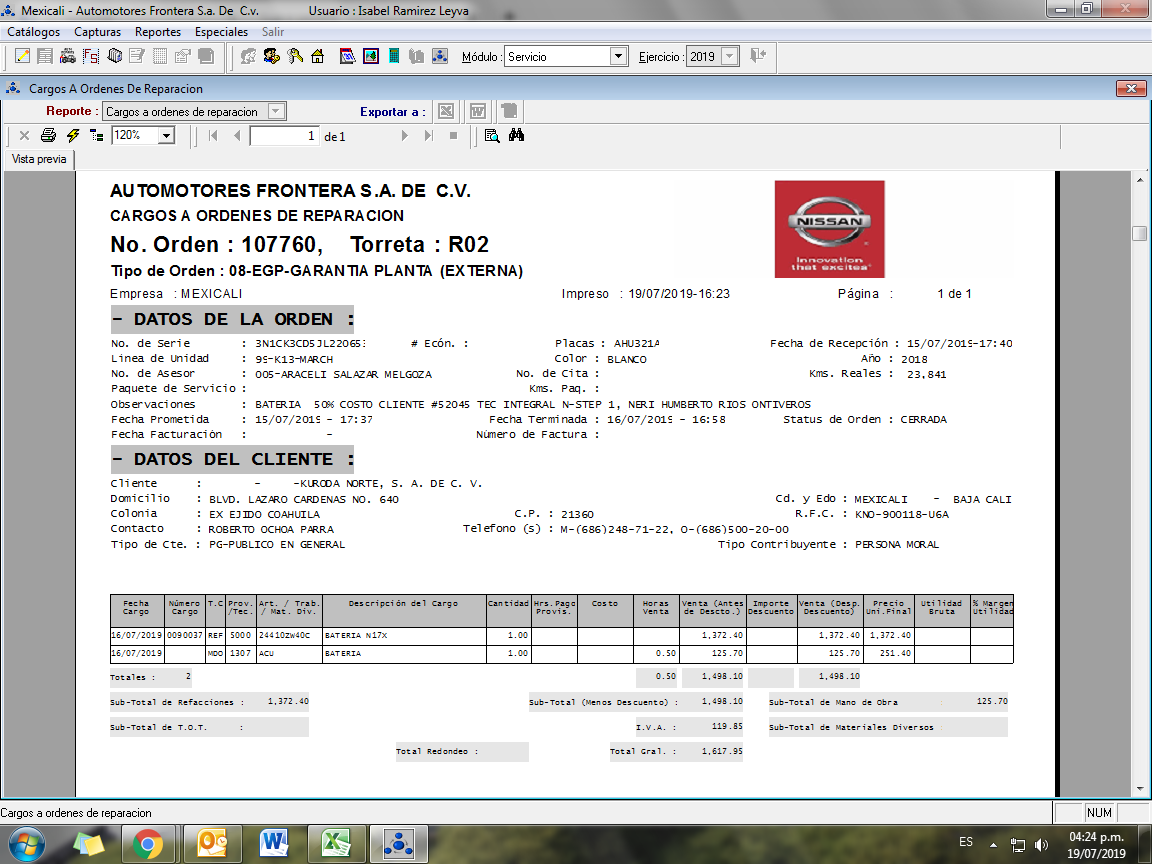Click the lightning bolt refresh icon
This screenshot has width=1152, height=864.
[x=73, y=135]
